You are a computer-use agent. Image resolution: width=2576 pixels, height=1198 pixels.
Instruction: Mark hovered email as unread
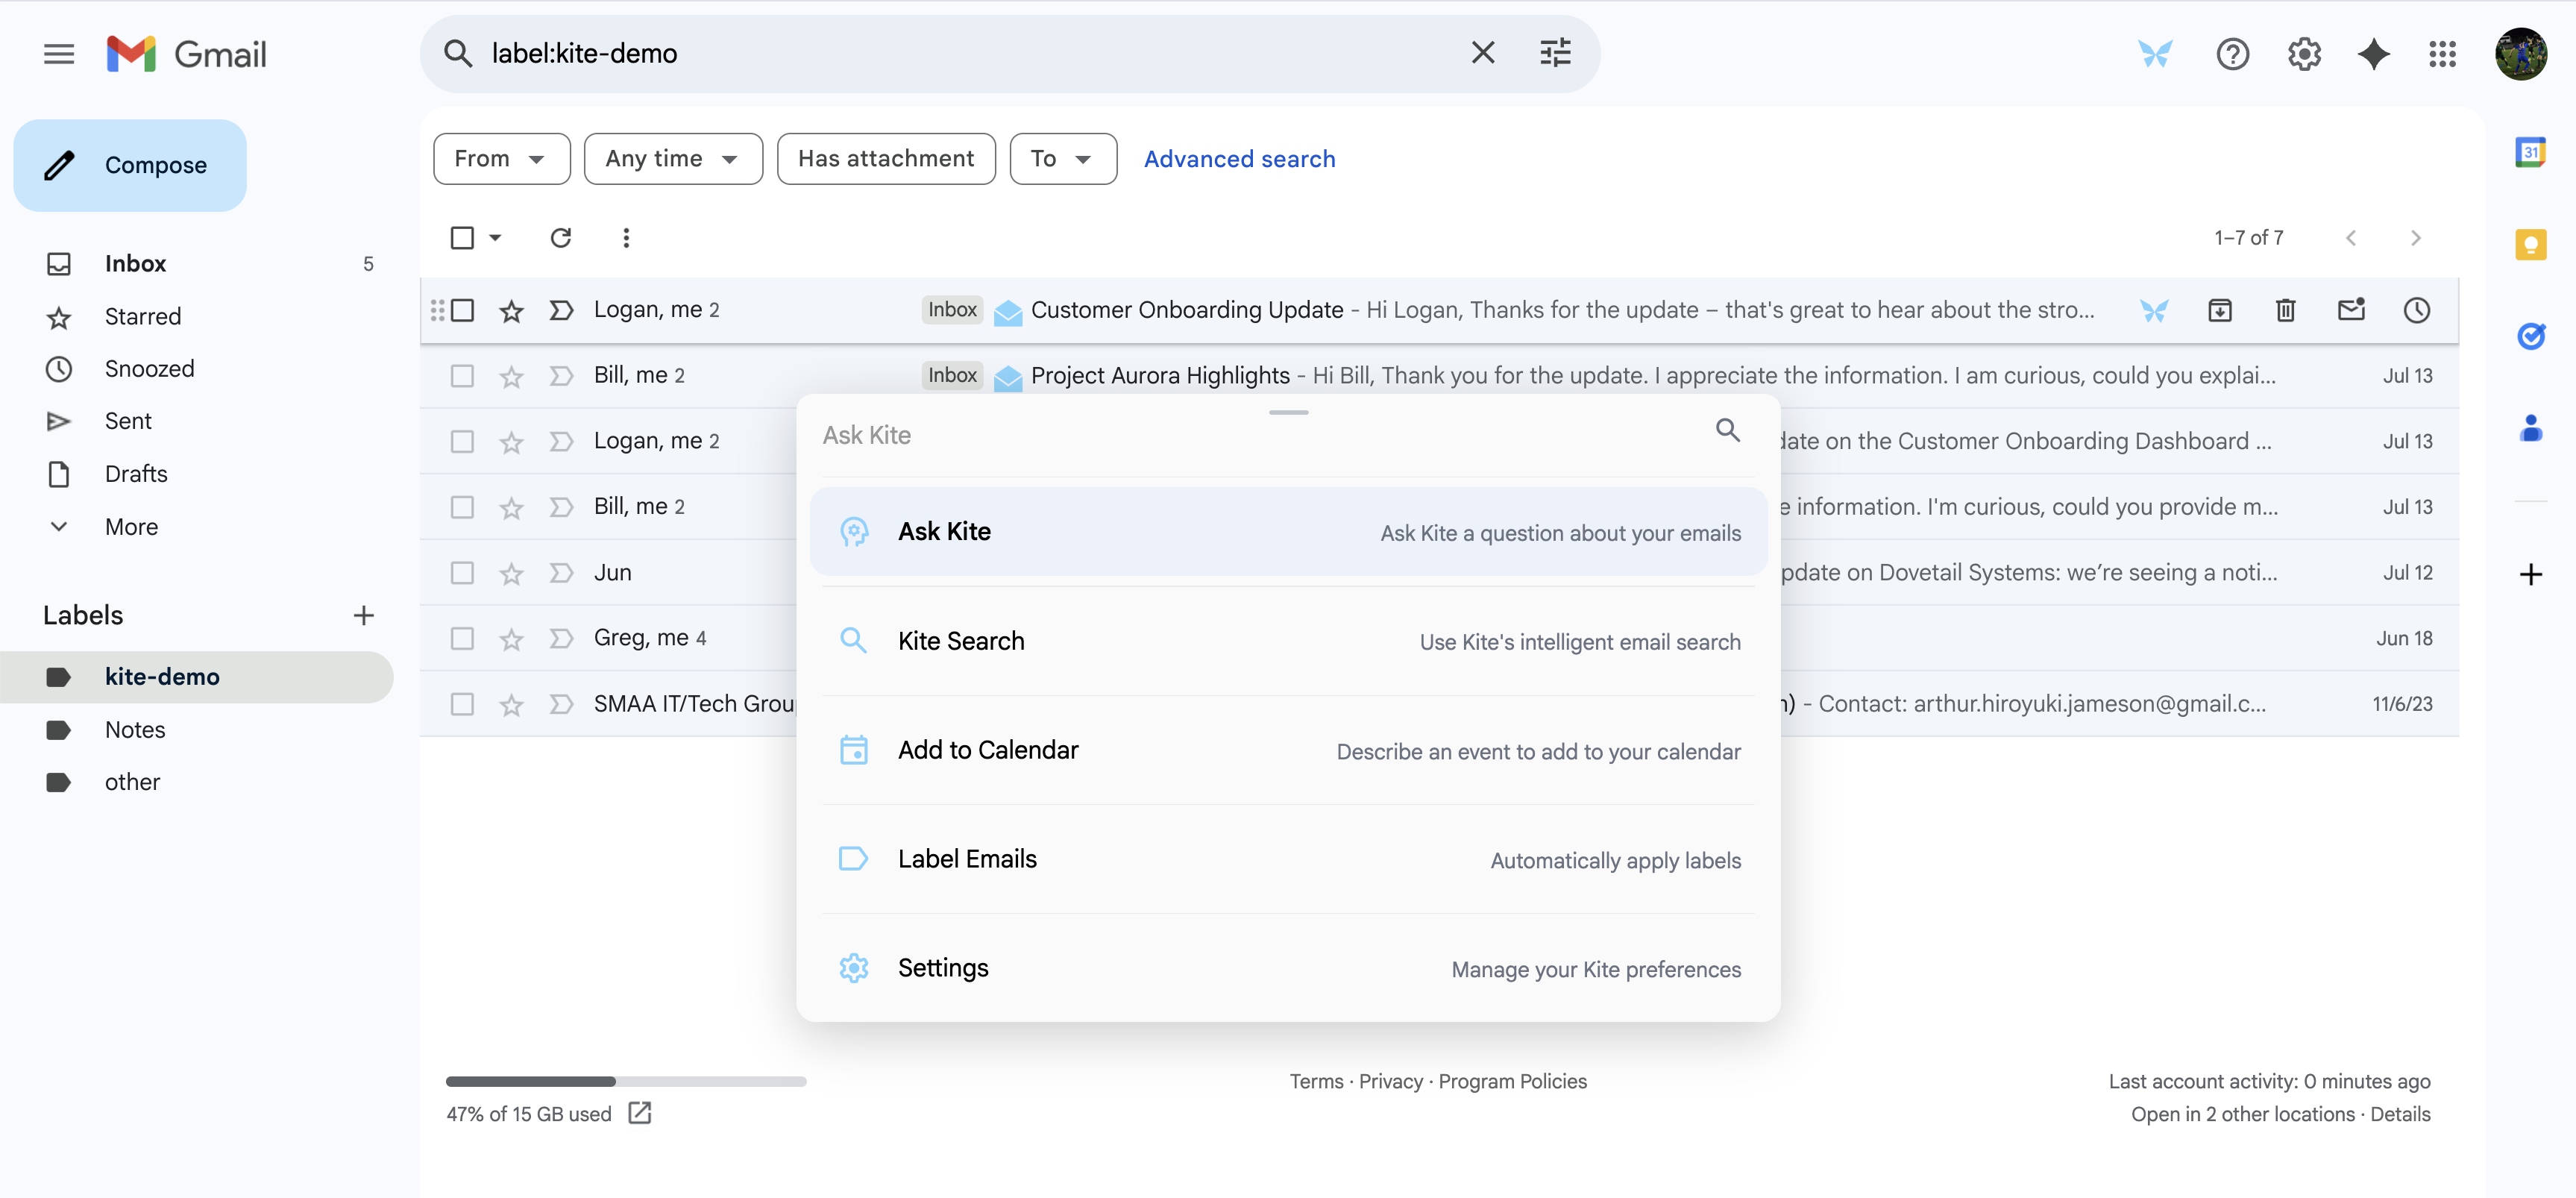[x=2350, y=310]
